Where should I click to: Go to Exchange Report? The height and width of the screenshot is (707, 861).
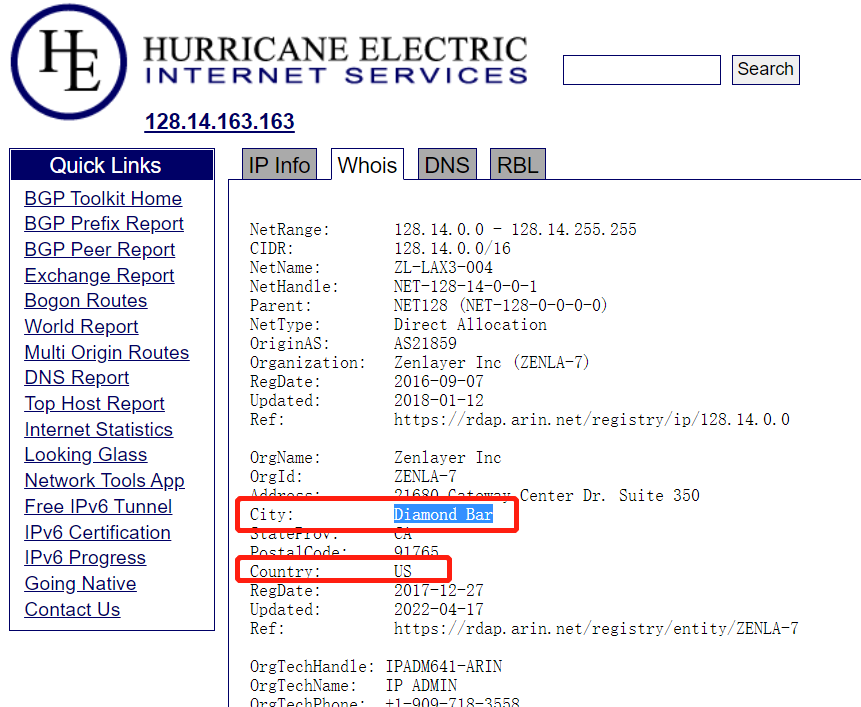99,275
